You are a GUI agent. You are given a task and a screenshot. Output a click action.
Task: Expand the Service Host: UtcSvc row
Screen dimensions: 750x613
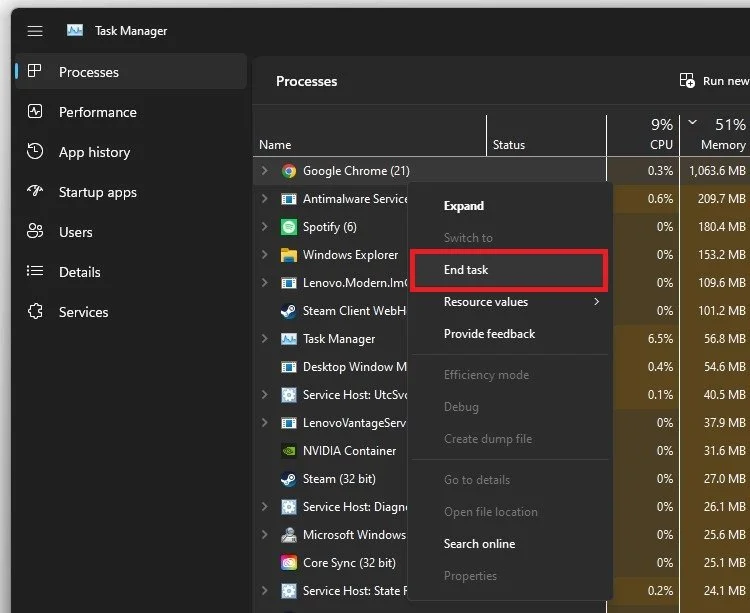[x=264, y=394]
